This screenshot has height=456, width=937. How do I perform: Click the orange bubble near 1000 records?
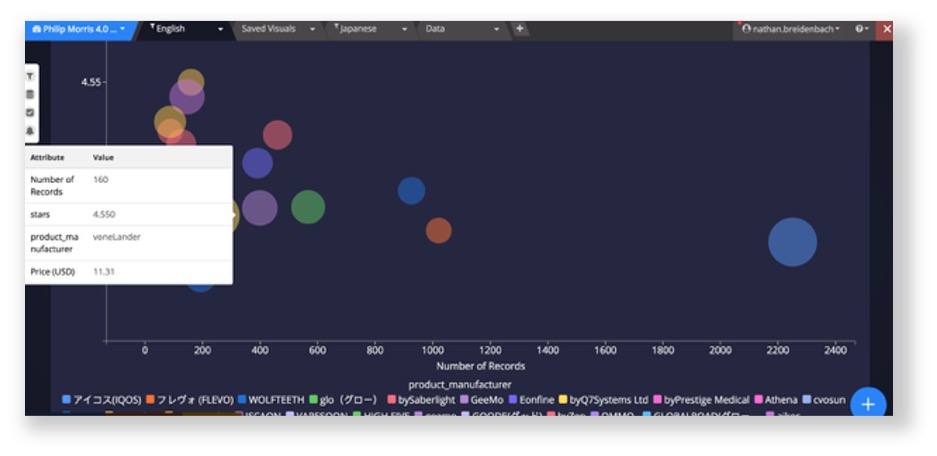[439, 231]
